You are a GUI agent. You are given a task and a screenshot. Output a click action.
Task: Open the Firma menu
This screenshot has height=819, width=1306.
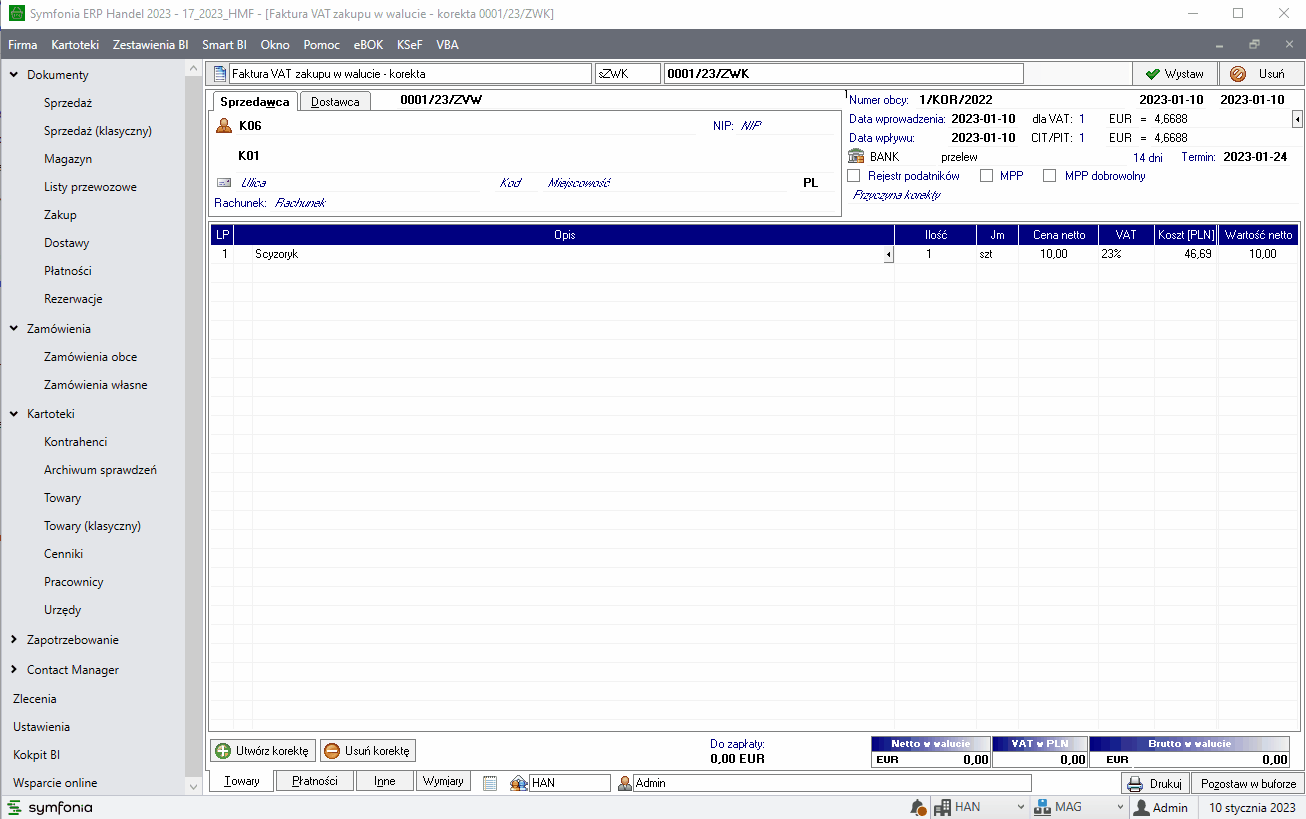pyautogui.click(x=23, y=45)
